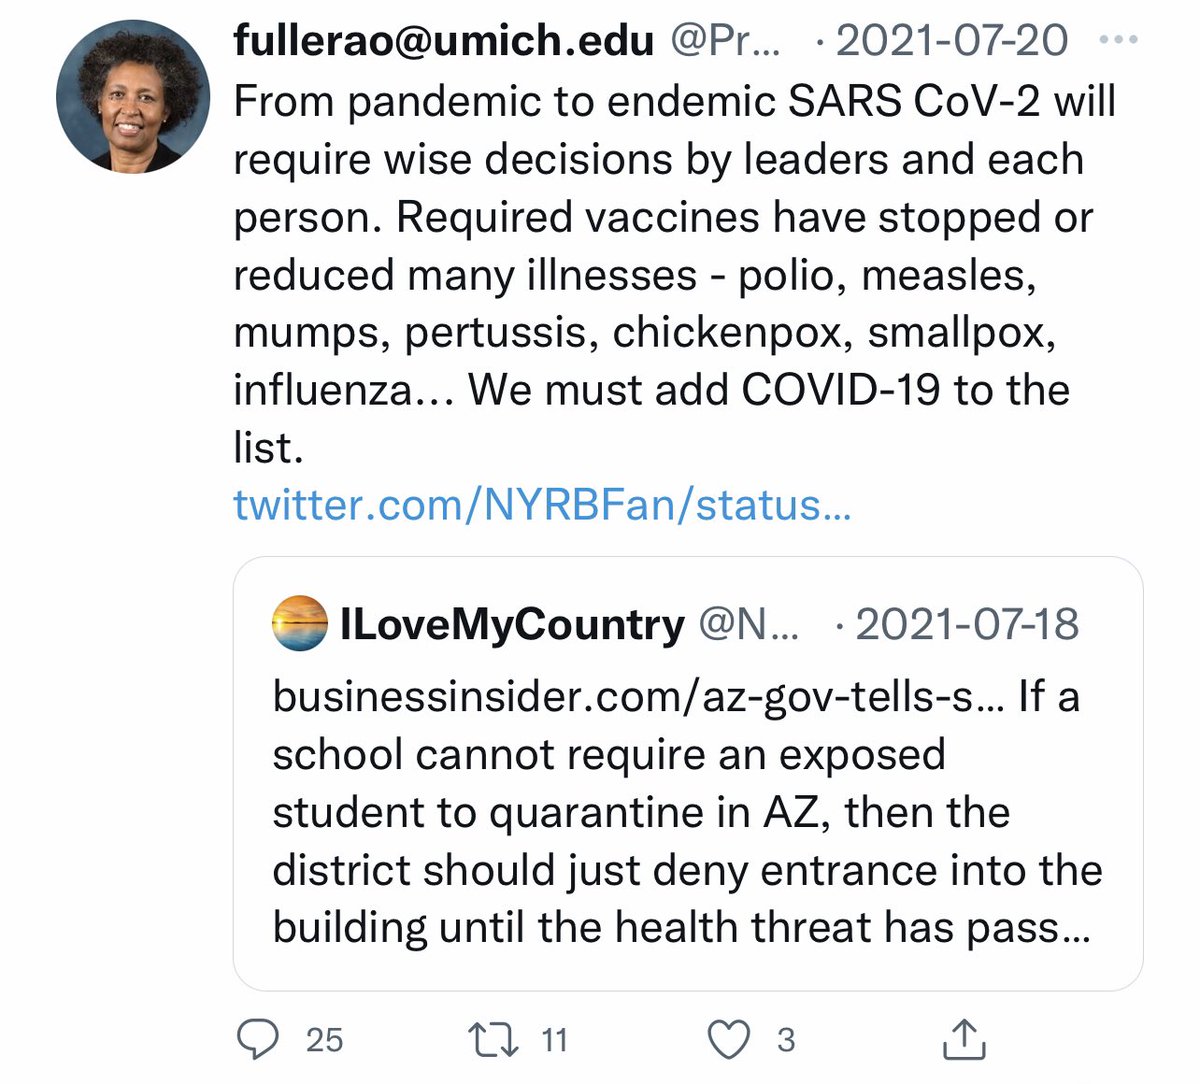Click the ILoveMyCountry account name
The height and width of the screenshot is (1084, 1200).
512,625
